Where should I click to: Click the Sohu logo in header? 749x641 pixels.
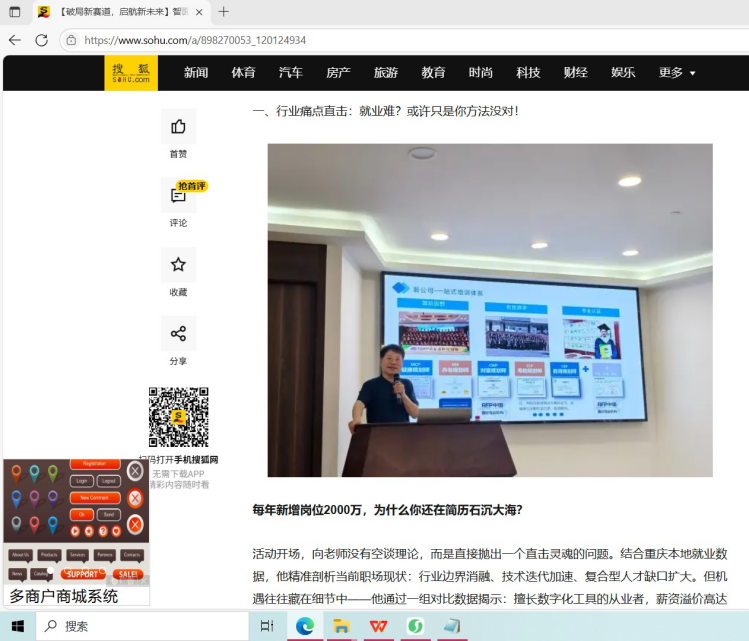coord(131,73)
